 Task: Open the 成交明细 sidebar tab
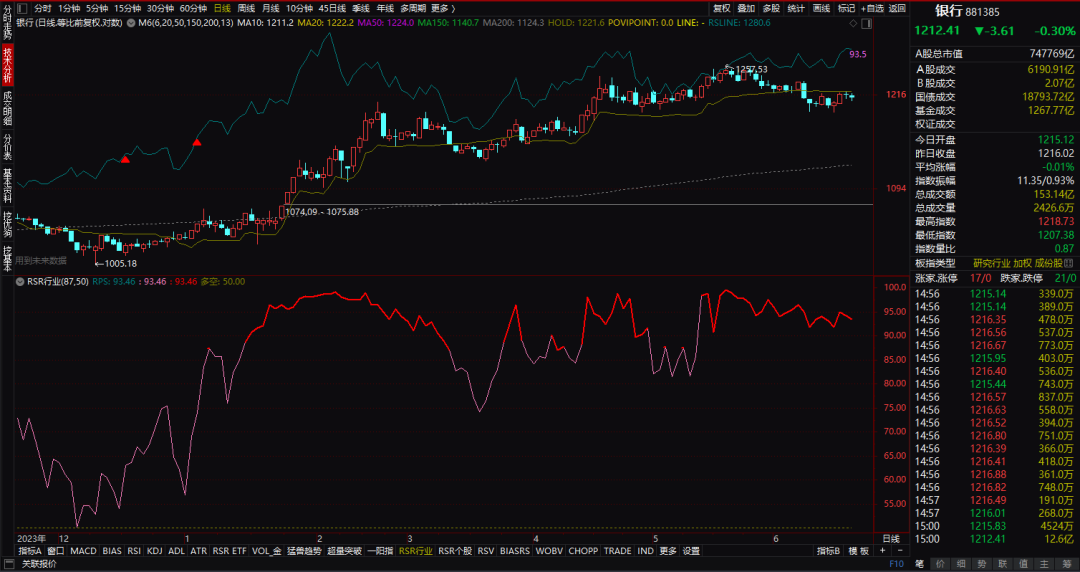coord(8,108)
